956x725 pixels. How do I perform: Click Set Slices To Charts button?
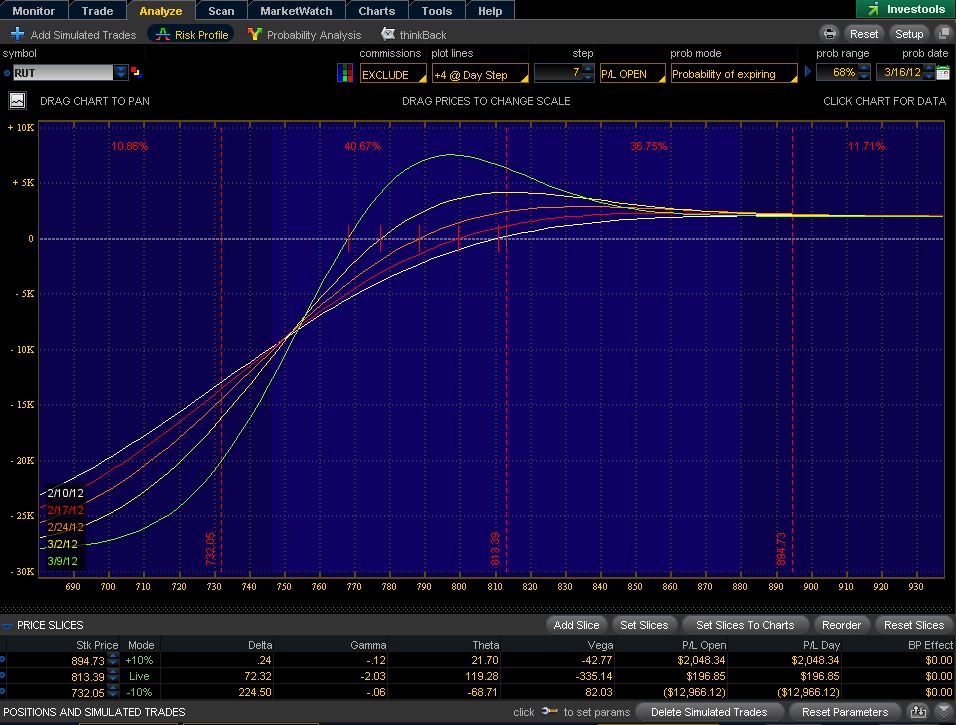click(745, 625)
